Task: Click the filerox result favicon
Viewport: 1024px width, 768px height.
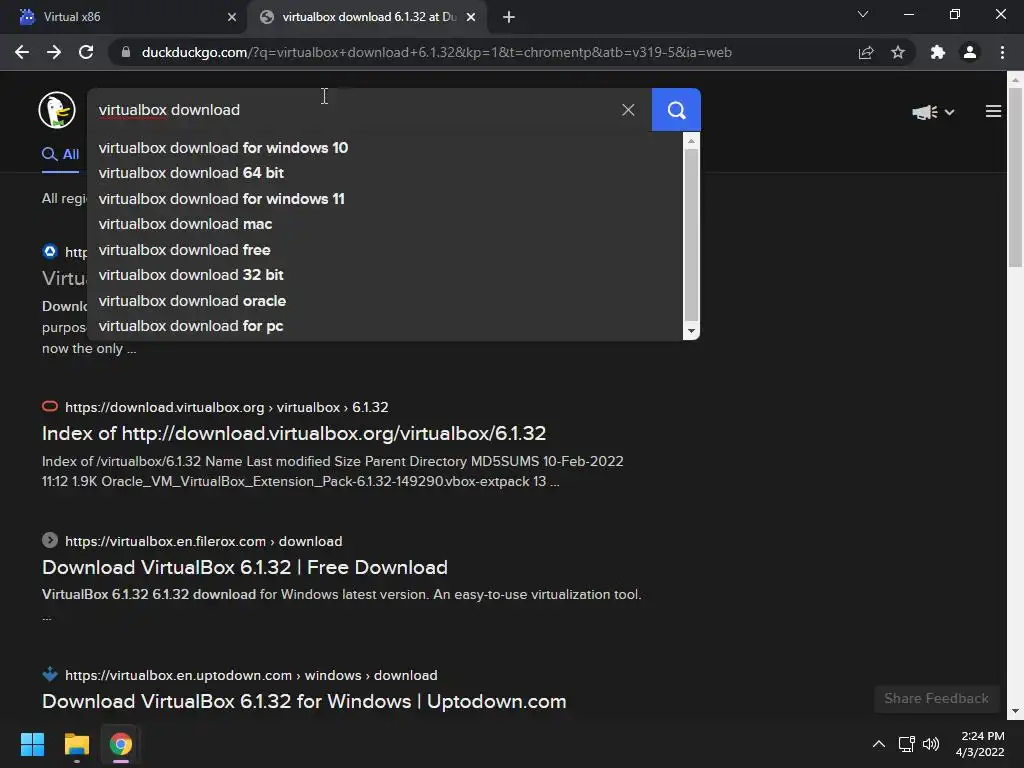Action: point(50,540)
